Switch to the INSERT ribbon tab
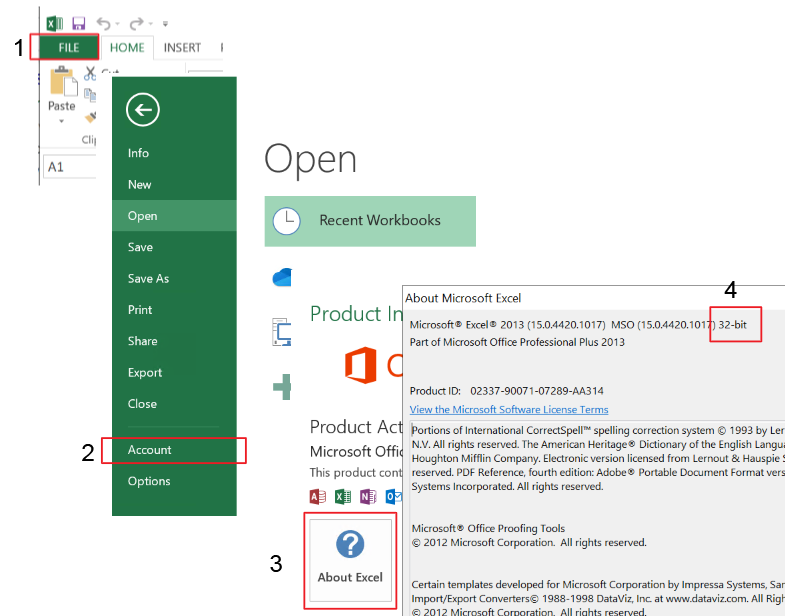The width and height of the screenshot is (785, 616). pyautogui.click(x=182, y=48)
